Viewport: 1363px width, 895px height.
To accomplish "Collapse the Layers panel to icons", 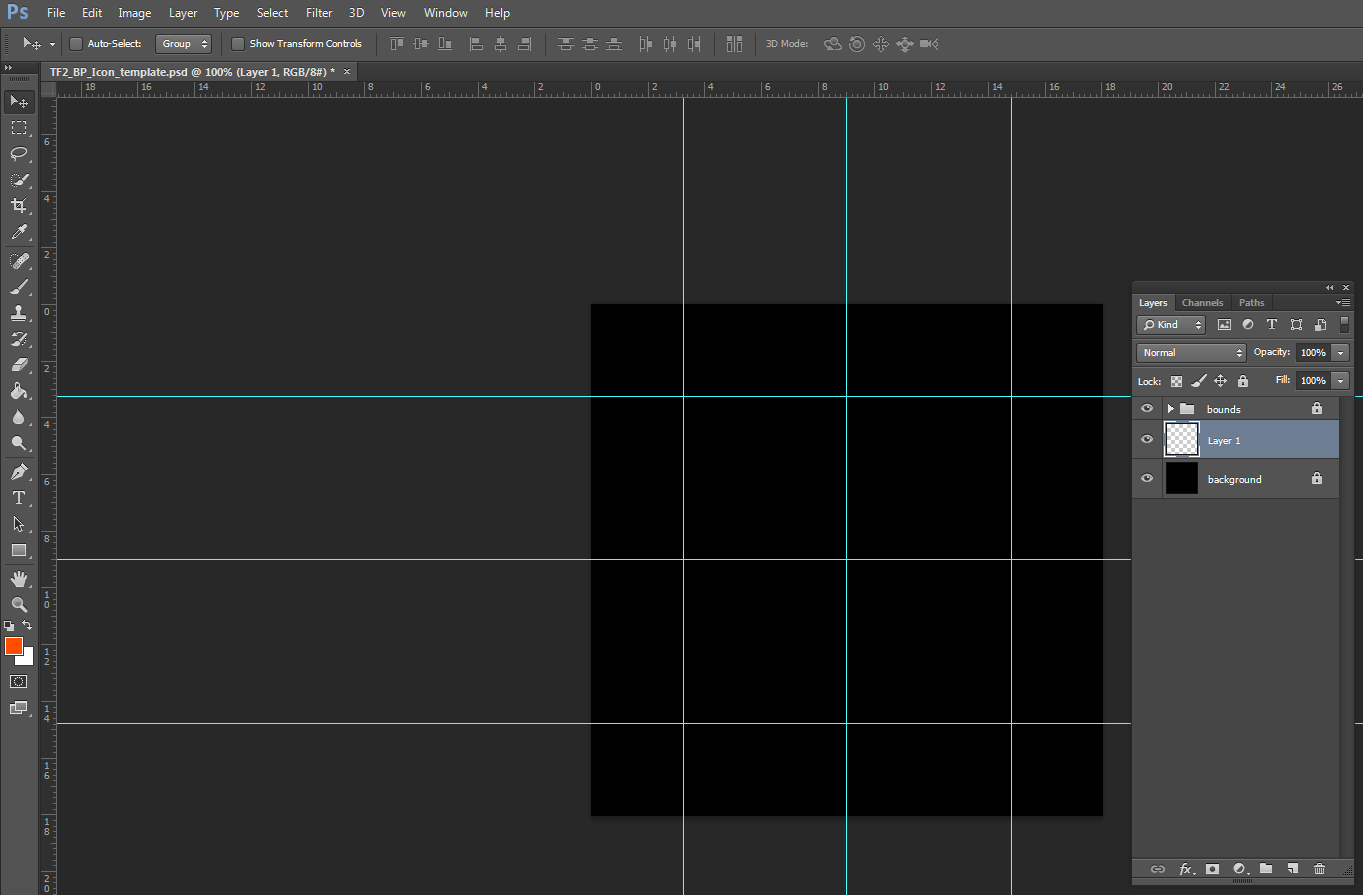I will [x=1330, y=288].
